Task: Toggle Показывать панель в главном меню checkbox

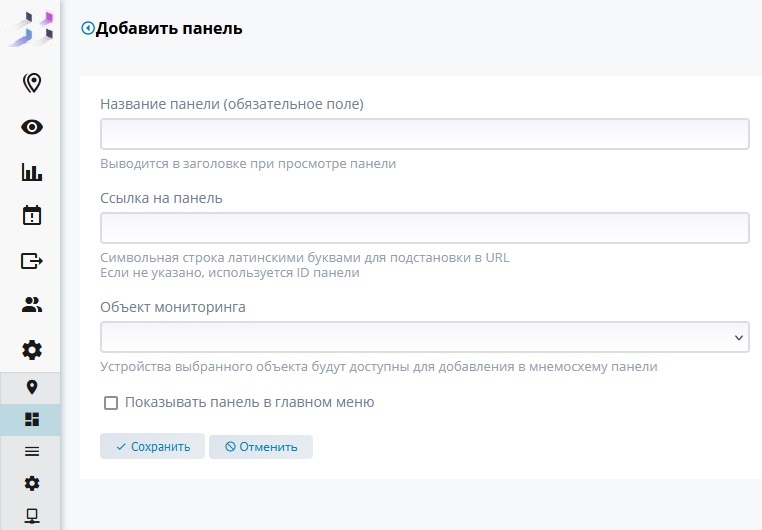Action: click(x=111, y=403)
